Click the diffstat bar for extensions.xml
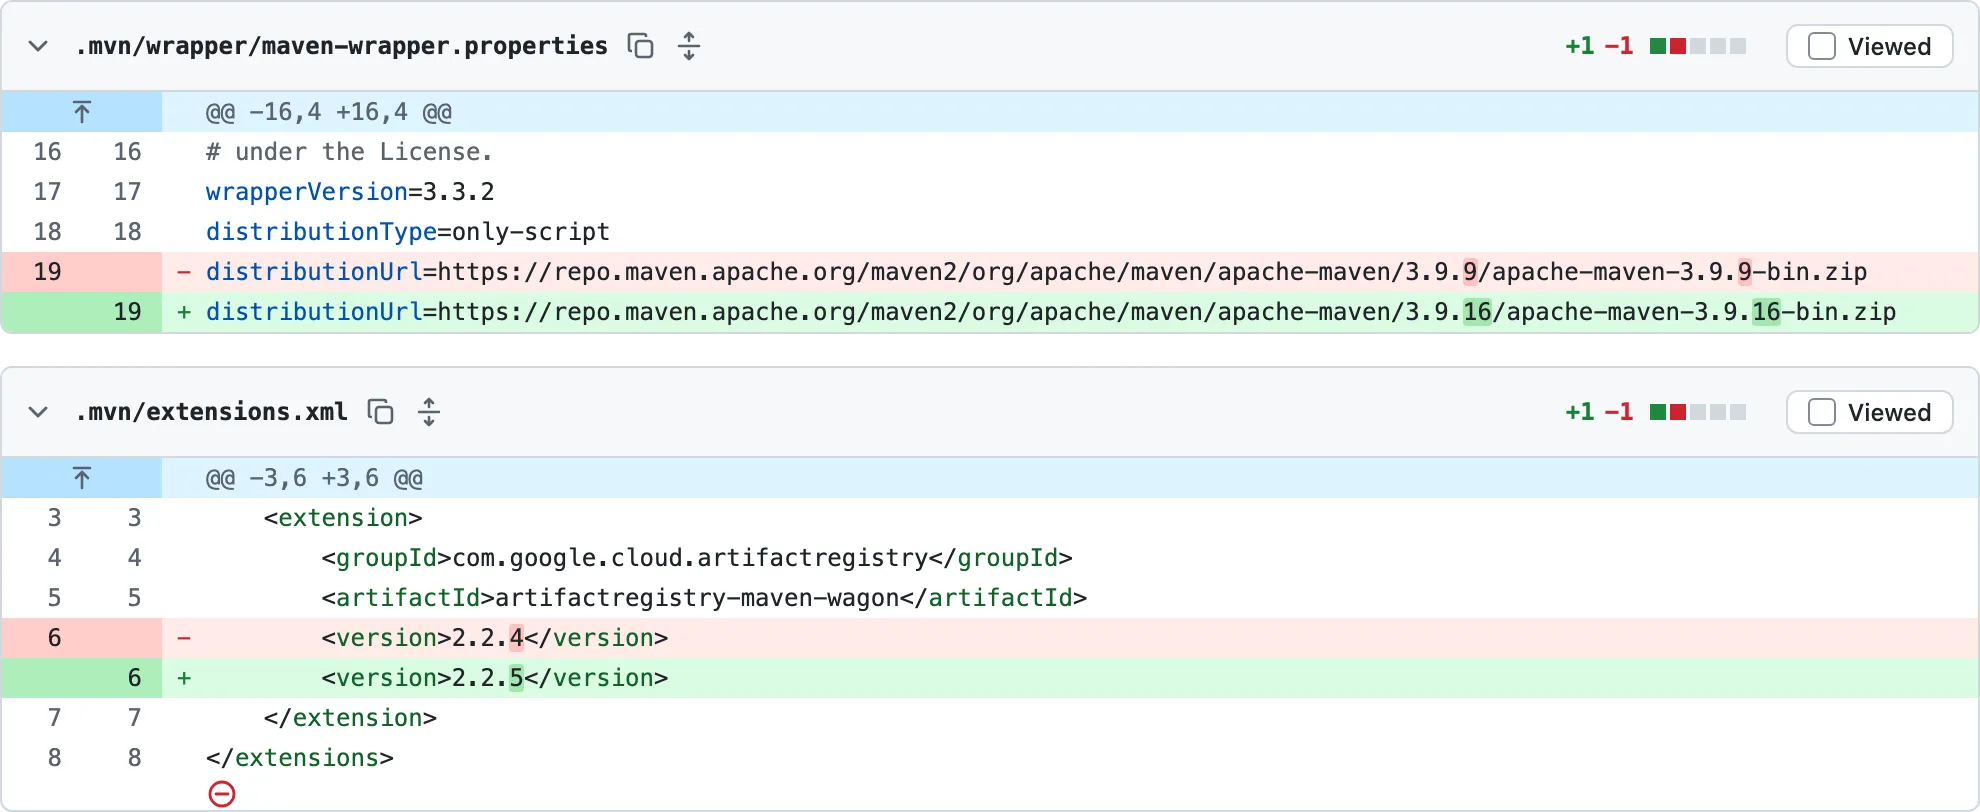The height and width of the screenshot is (812, 1980). pos(1698,412)
